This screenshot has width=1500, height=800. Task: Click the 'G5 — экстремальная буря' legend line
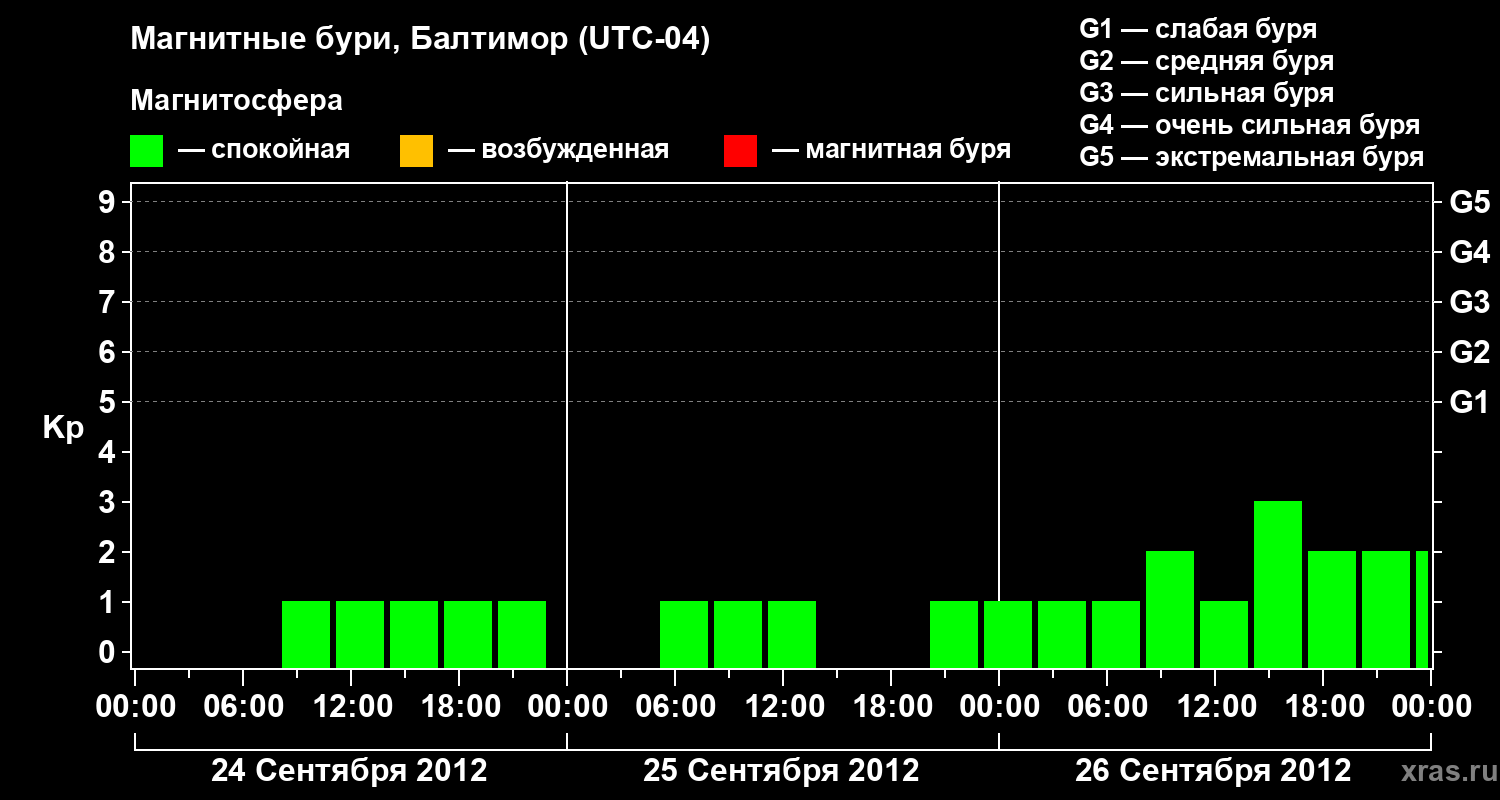(1251, 158)
